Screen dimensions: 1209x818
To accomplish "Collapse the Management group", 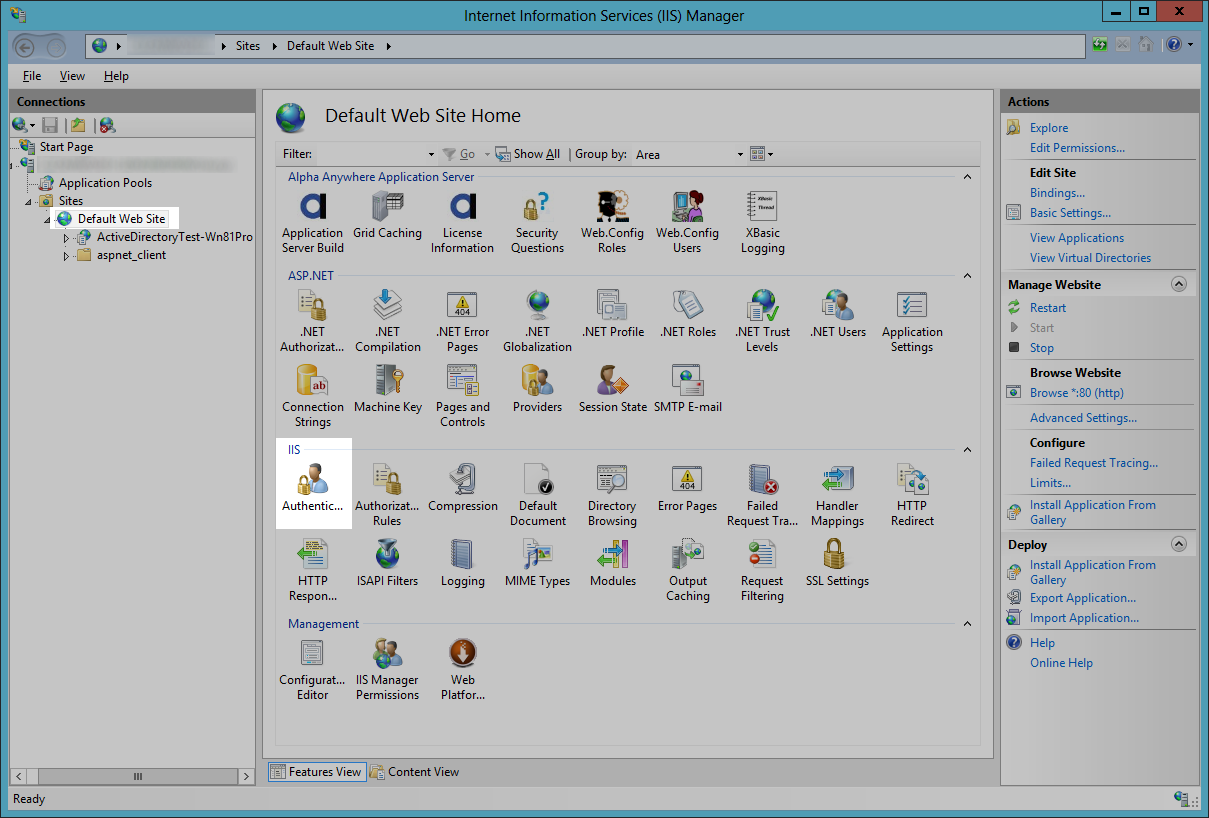I will 967,624.
